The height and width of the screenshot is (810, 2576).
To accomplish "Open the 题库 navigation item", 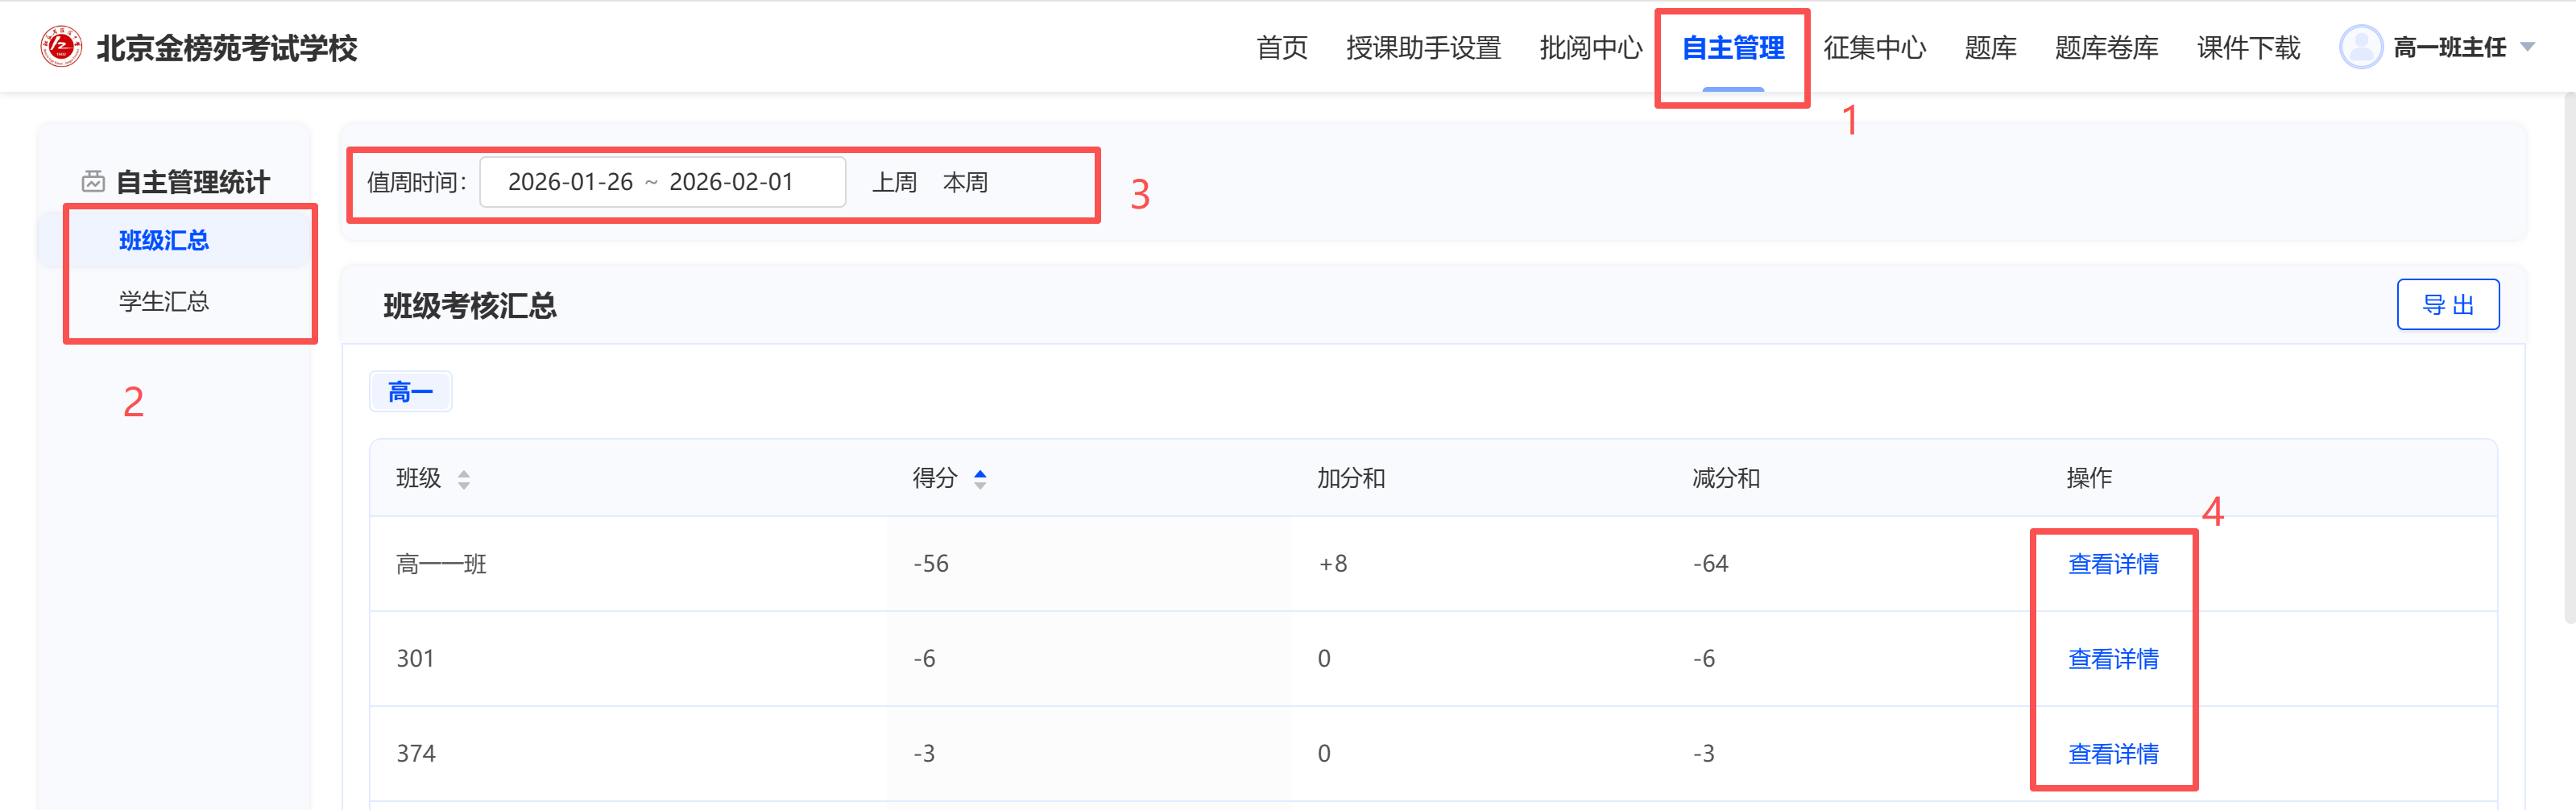I will tap(1990, 47).
